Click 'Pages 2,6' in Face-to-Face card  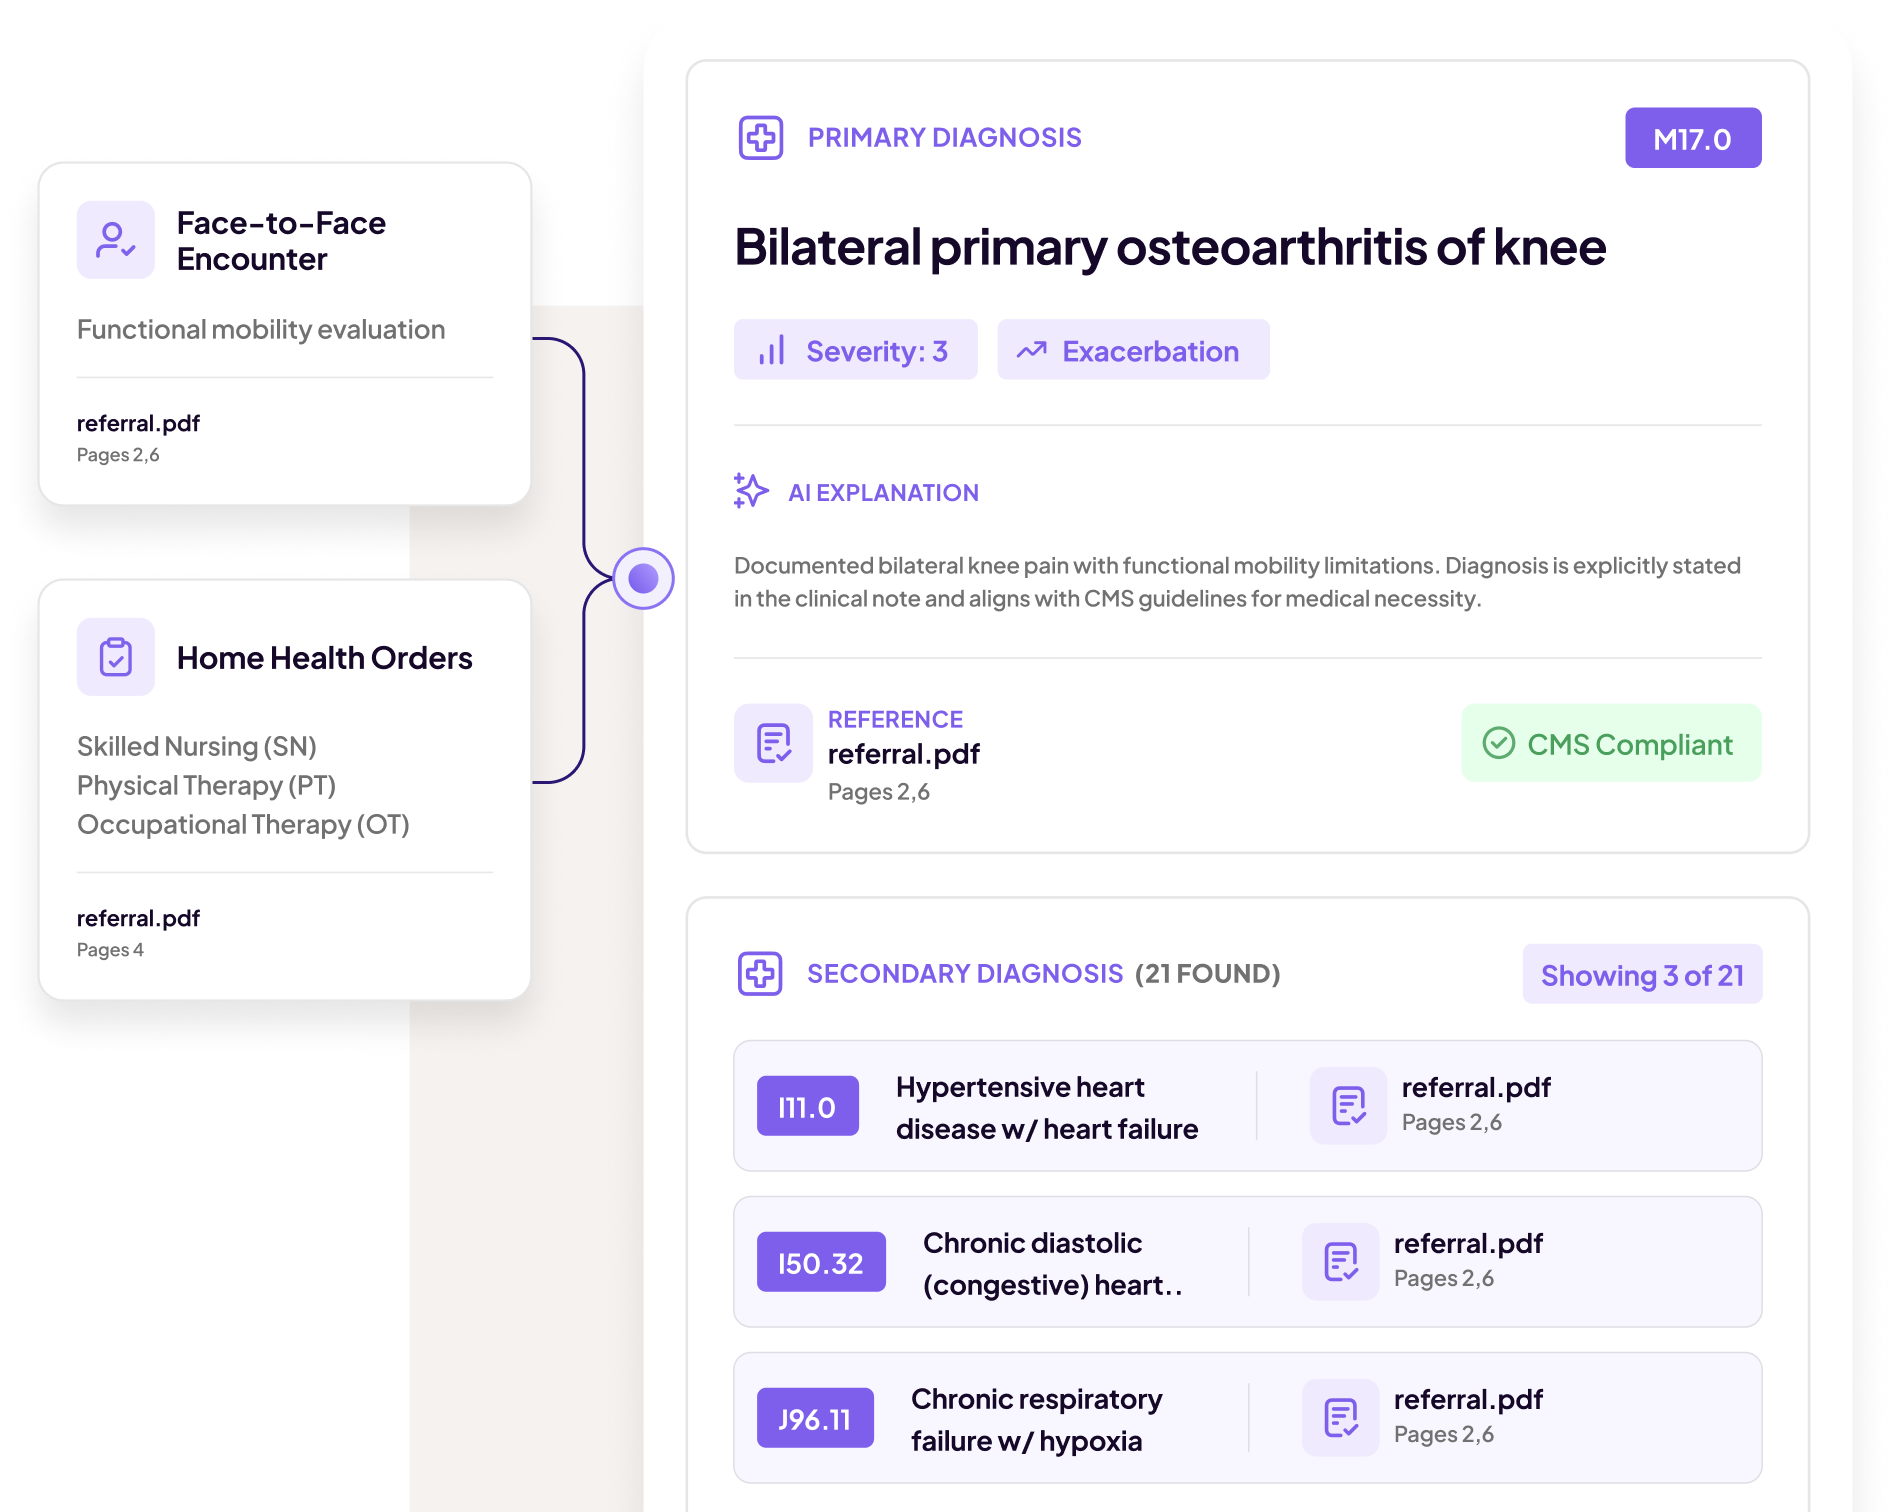(118, 455)
